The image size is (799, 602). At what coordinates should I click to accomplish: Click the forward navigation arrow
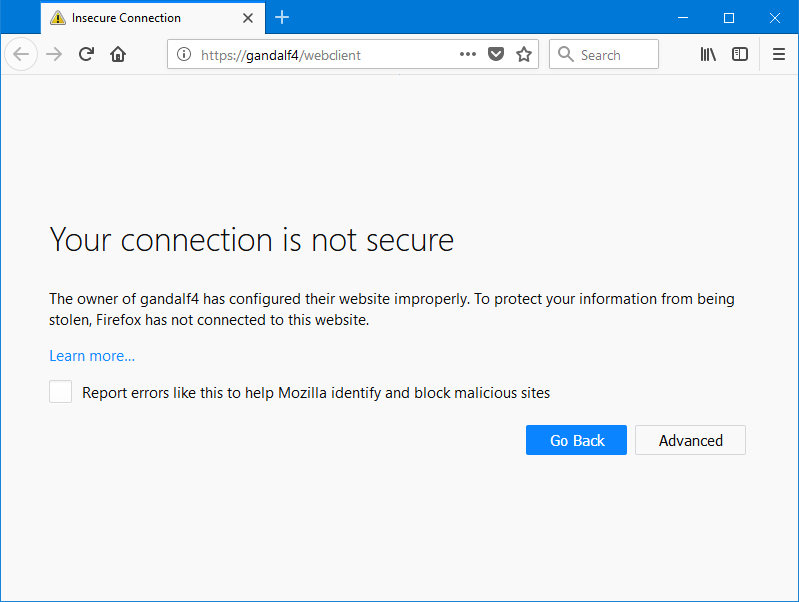pos(54,54)
